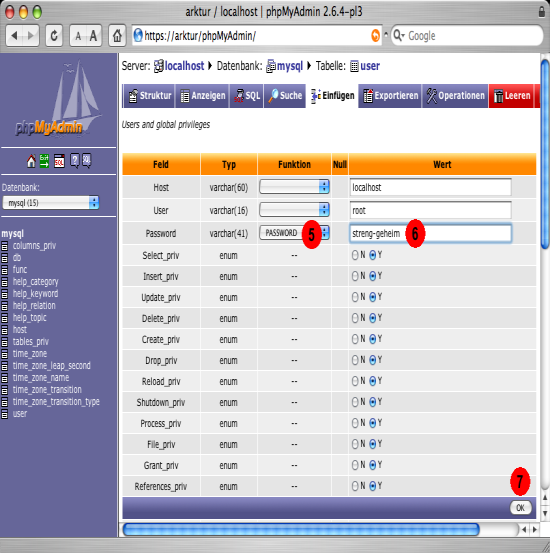Set Create_priv to N
This screenshot has width=550, height=553.
[x=355, y=339]
